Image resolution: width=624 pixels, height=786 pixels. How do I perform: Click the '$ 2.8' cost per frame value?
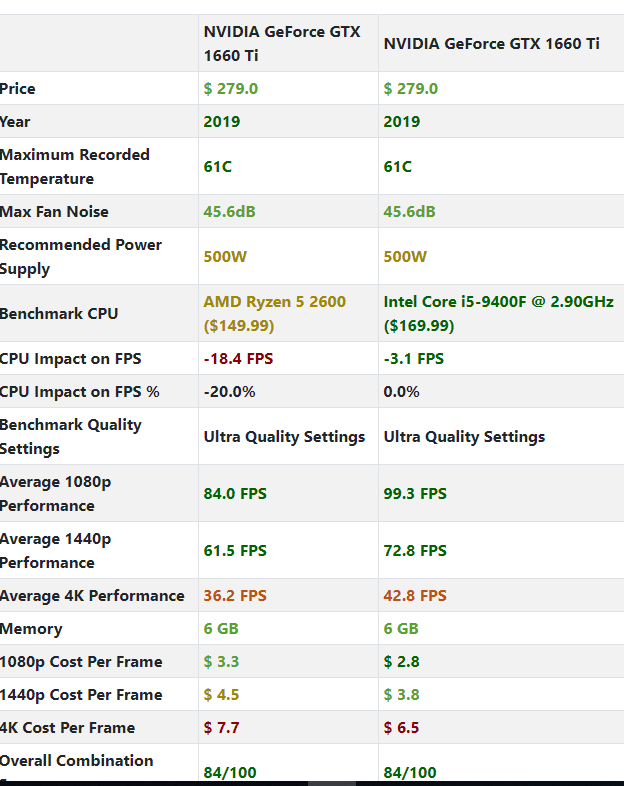point(401,662)
